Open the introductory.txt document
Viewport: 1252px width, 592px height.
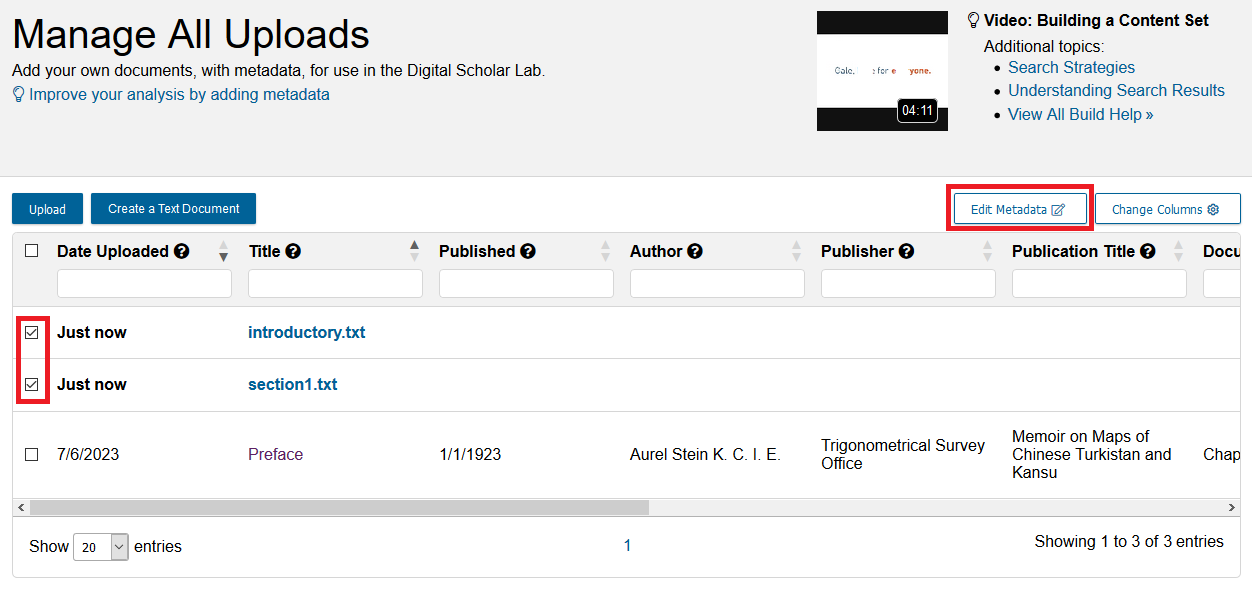coord(307,332)
